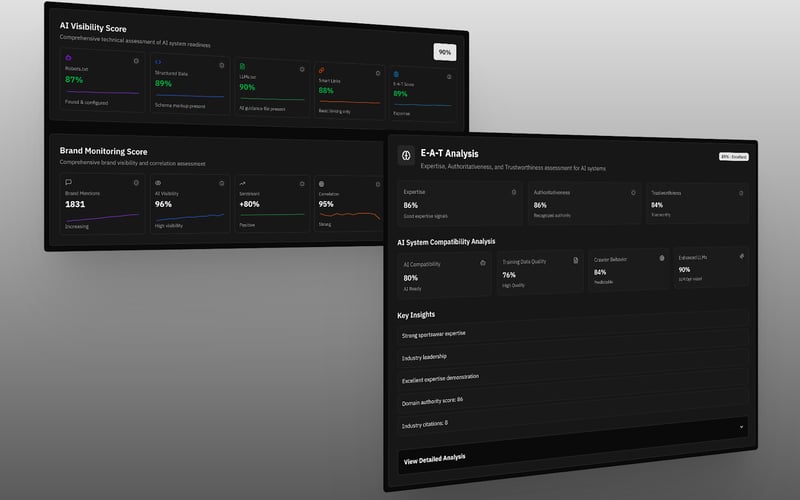Click the 96% AI Visibility value

(x=163, y=204)
